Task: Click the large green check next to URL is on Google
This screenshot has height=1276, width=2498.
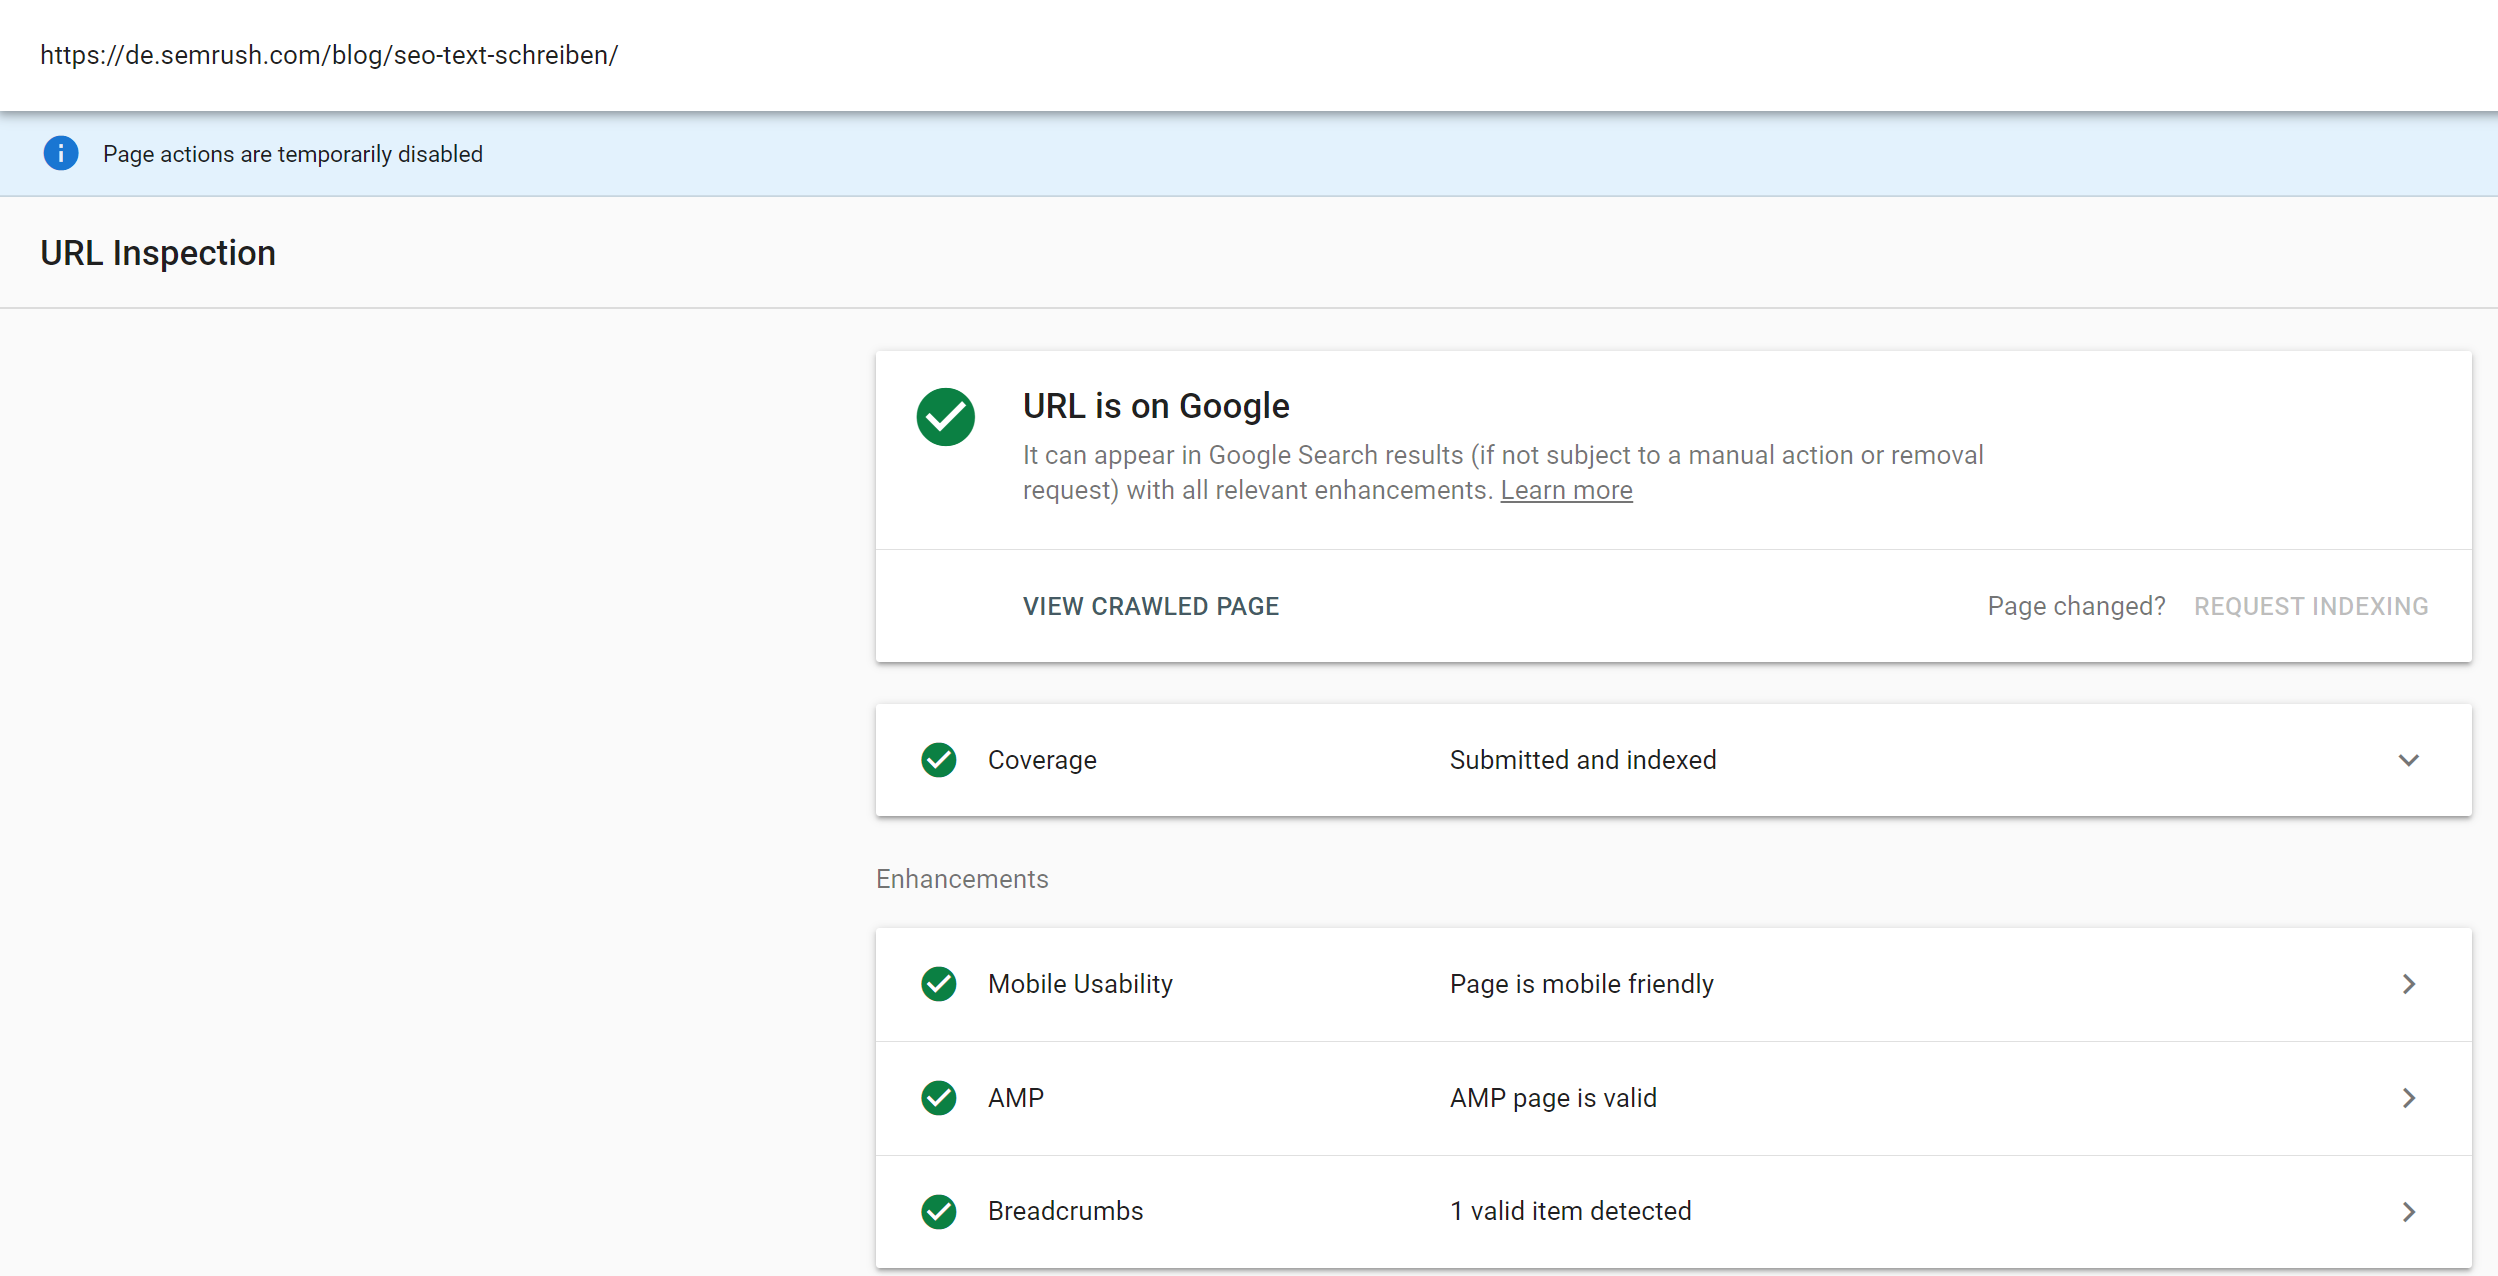Action: tap(945, 417)
